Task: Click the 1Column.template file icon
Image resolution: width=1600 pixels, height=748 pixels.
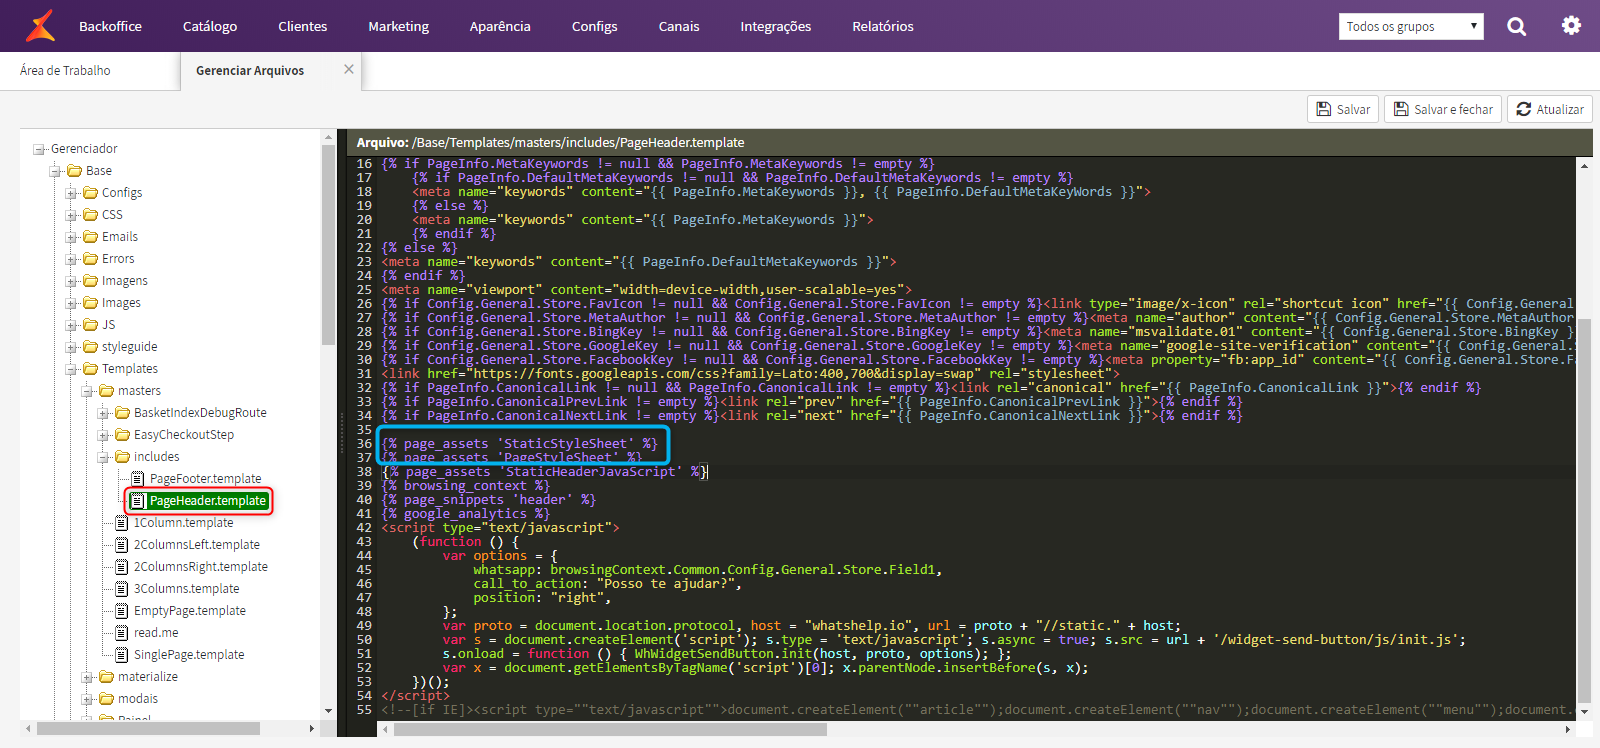Action: (x=122, y=523)
